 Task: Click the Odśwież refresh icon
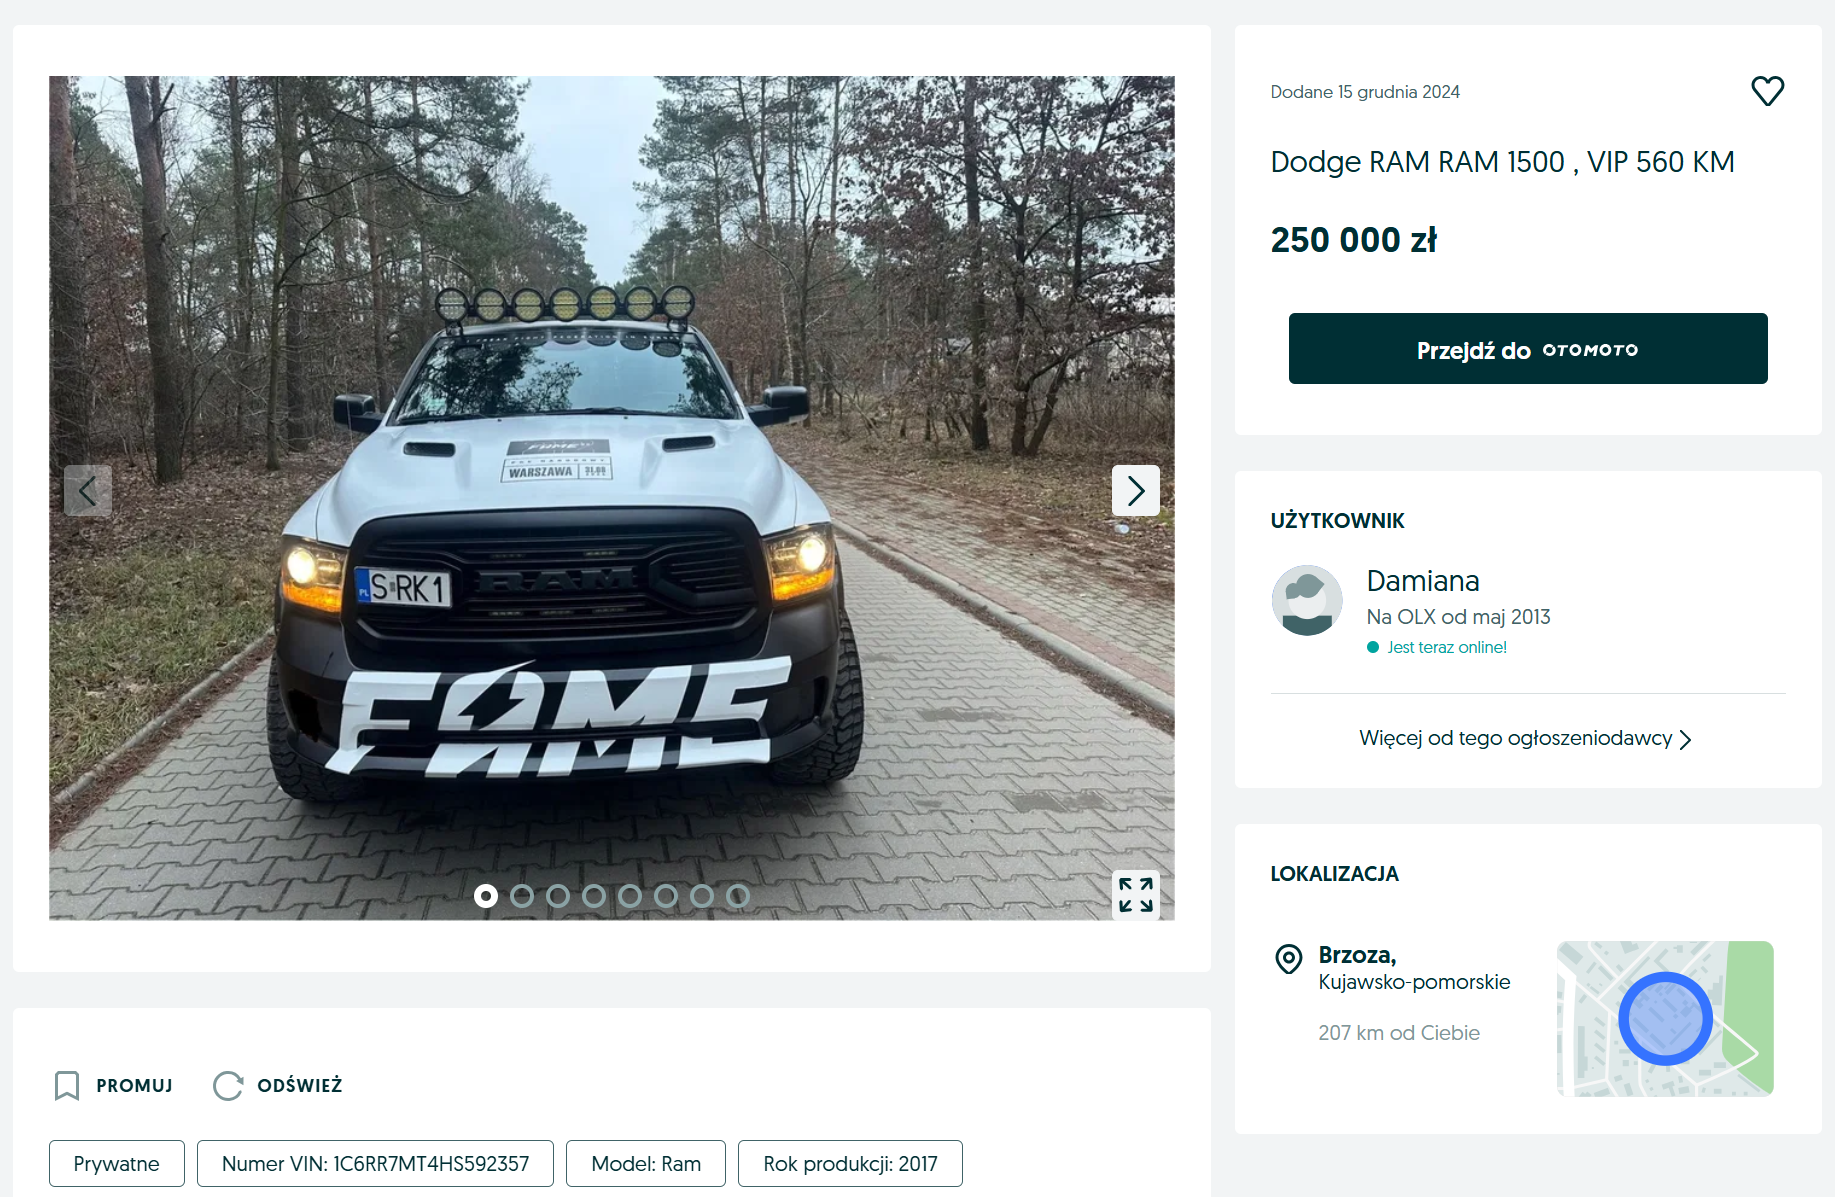pos(228,1085)
